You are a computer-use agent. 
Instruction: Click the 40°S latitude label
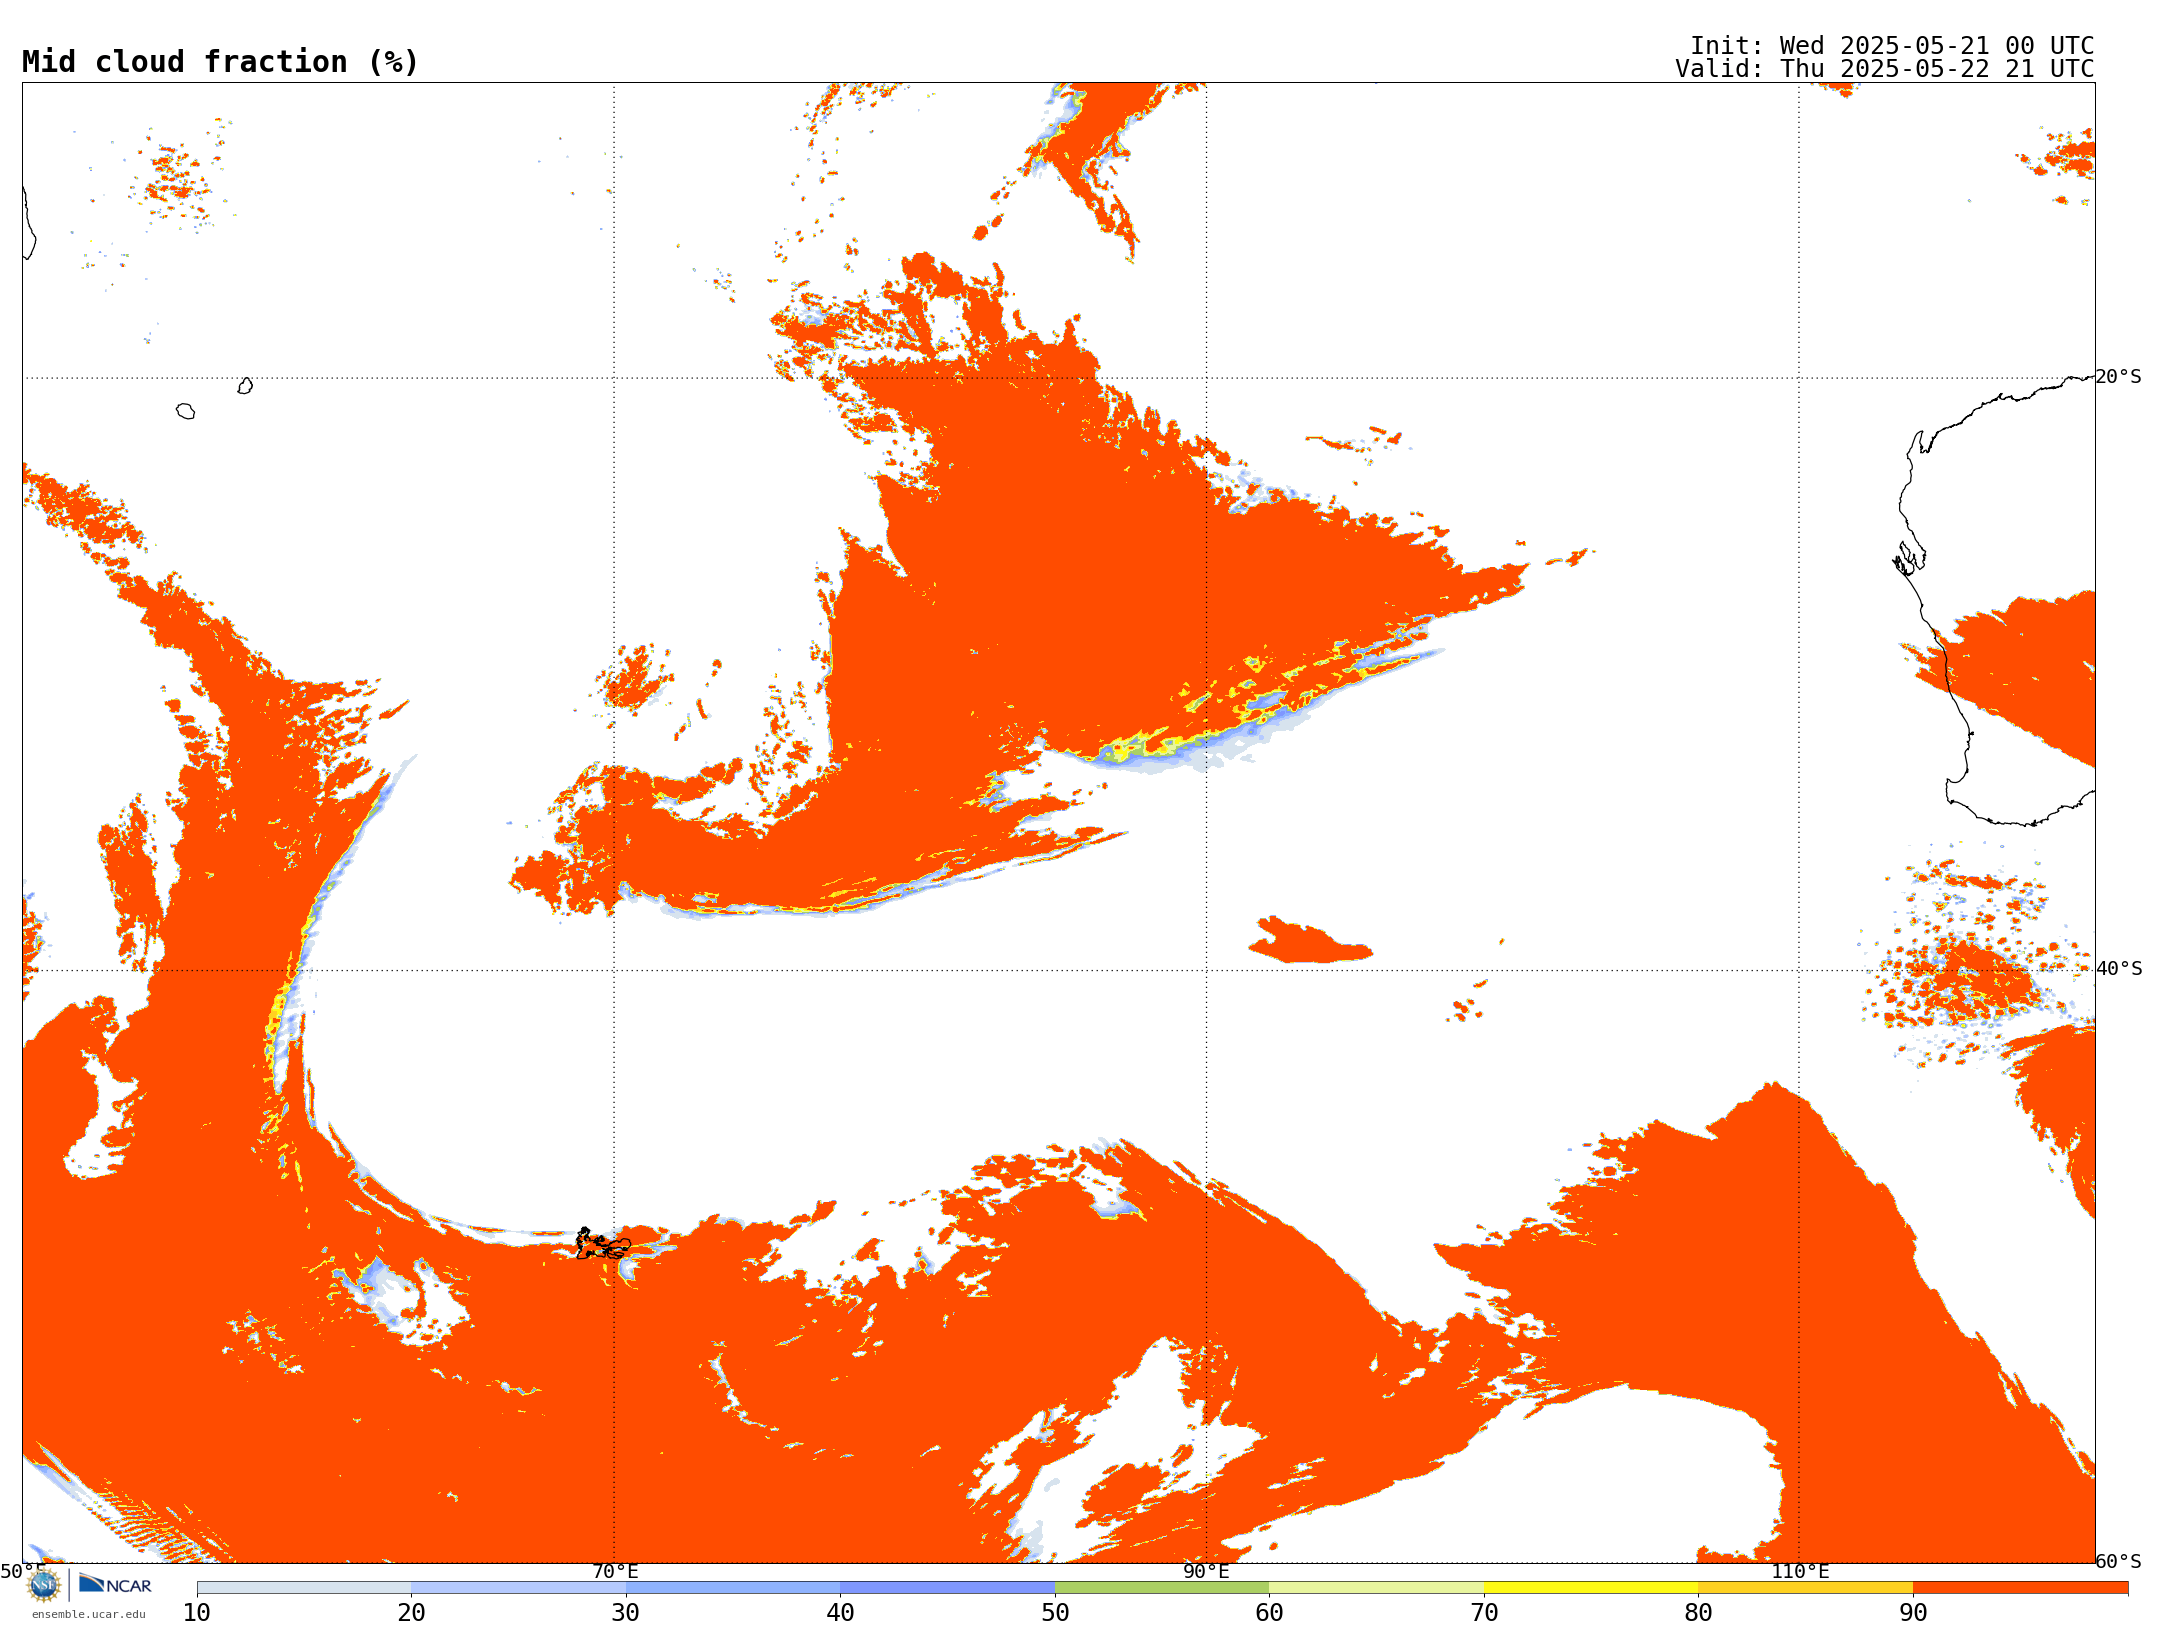(2119, 969)
